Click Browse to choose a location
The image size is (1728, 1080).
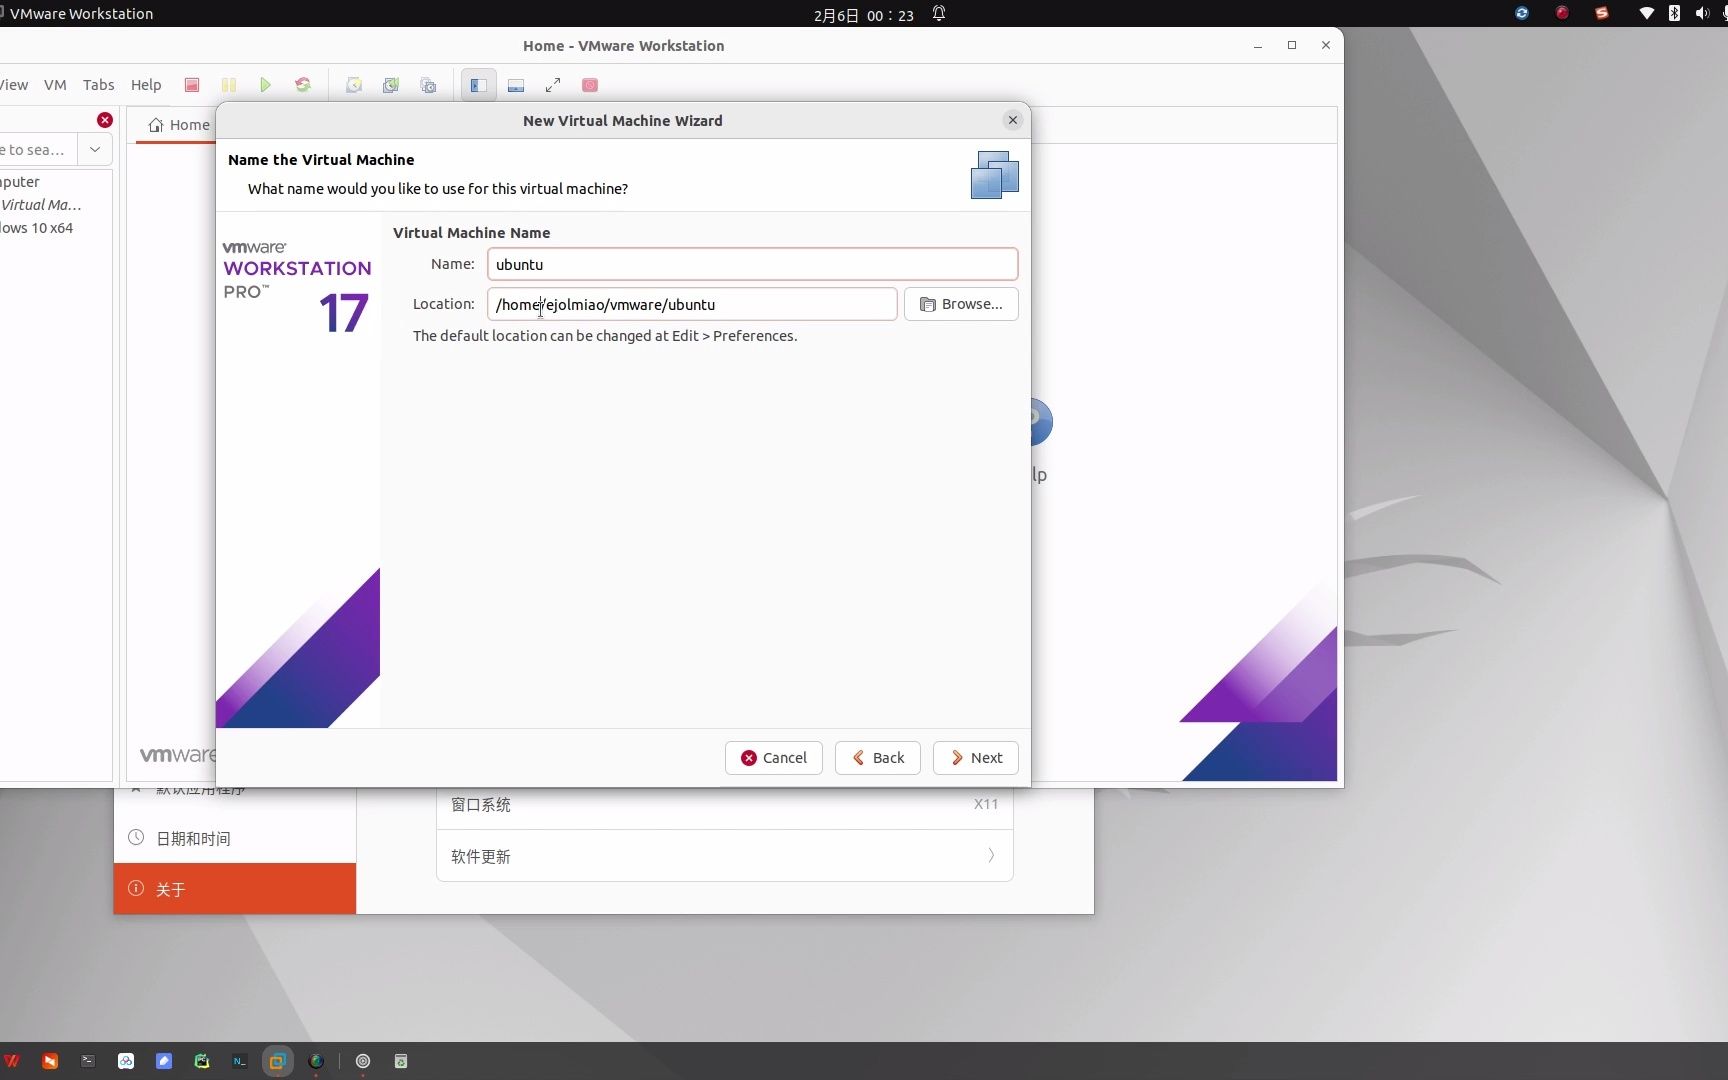pos(961,304)
